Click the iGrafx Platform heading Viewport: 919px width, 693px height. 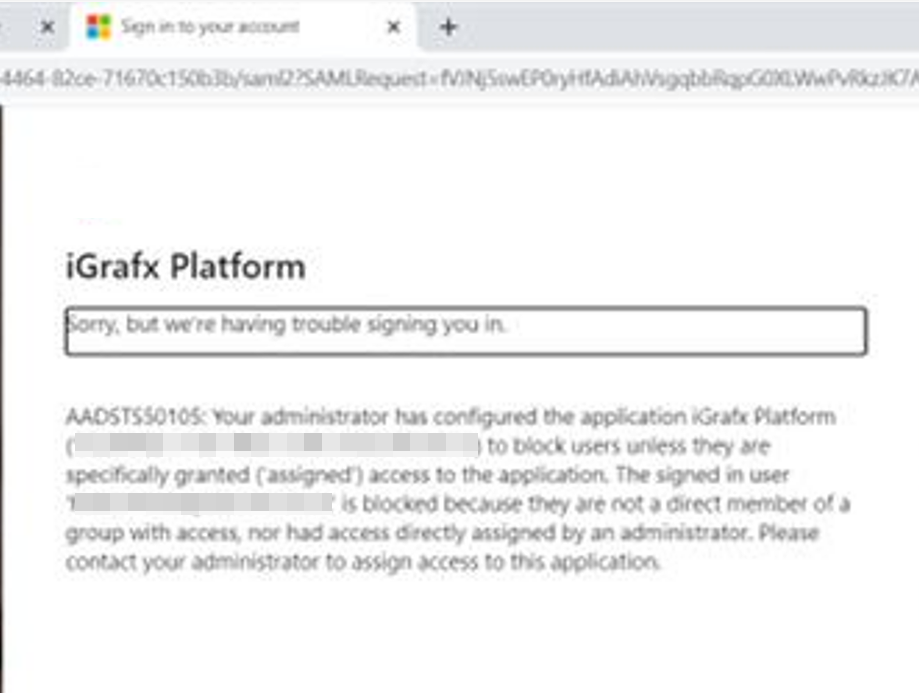click(185, 267)
